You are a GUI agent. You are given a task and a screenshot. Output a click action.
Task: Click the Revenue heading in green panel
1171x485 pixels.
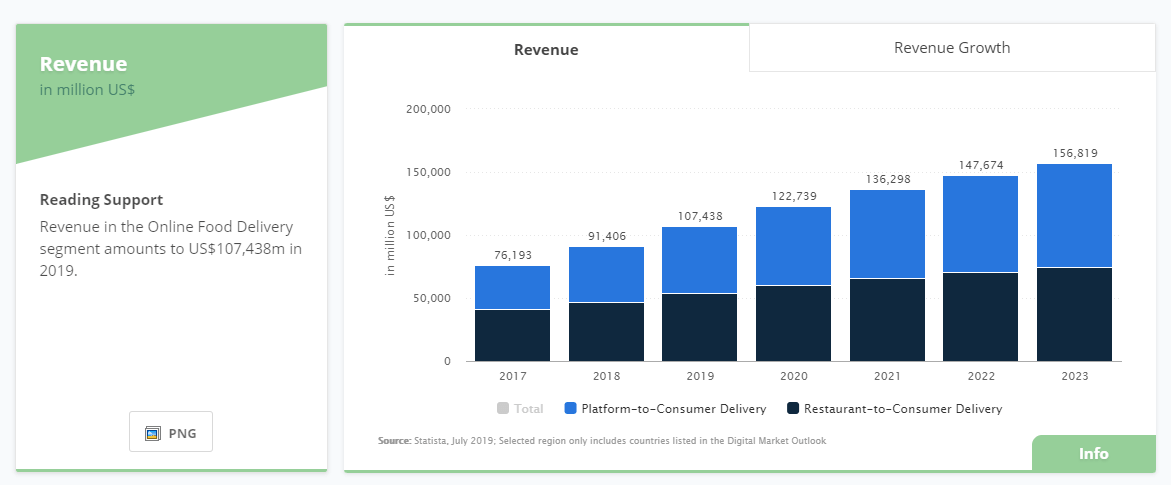click(84, 64)
